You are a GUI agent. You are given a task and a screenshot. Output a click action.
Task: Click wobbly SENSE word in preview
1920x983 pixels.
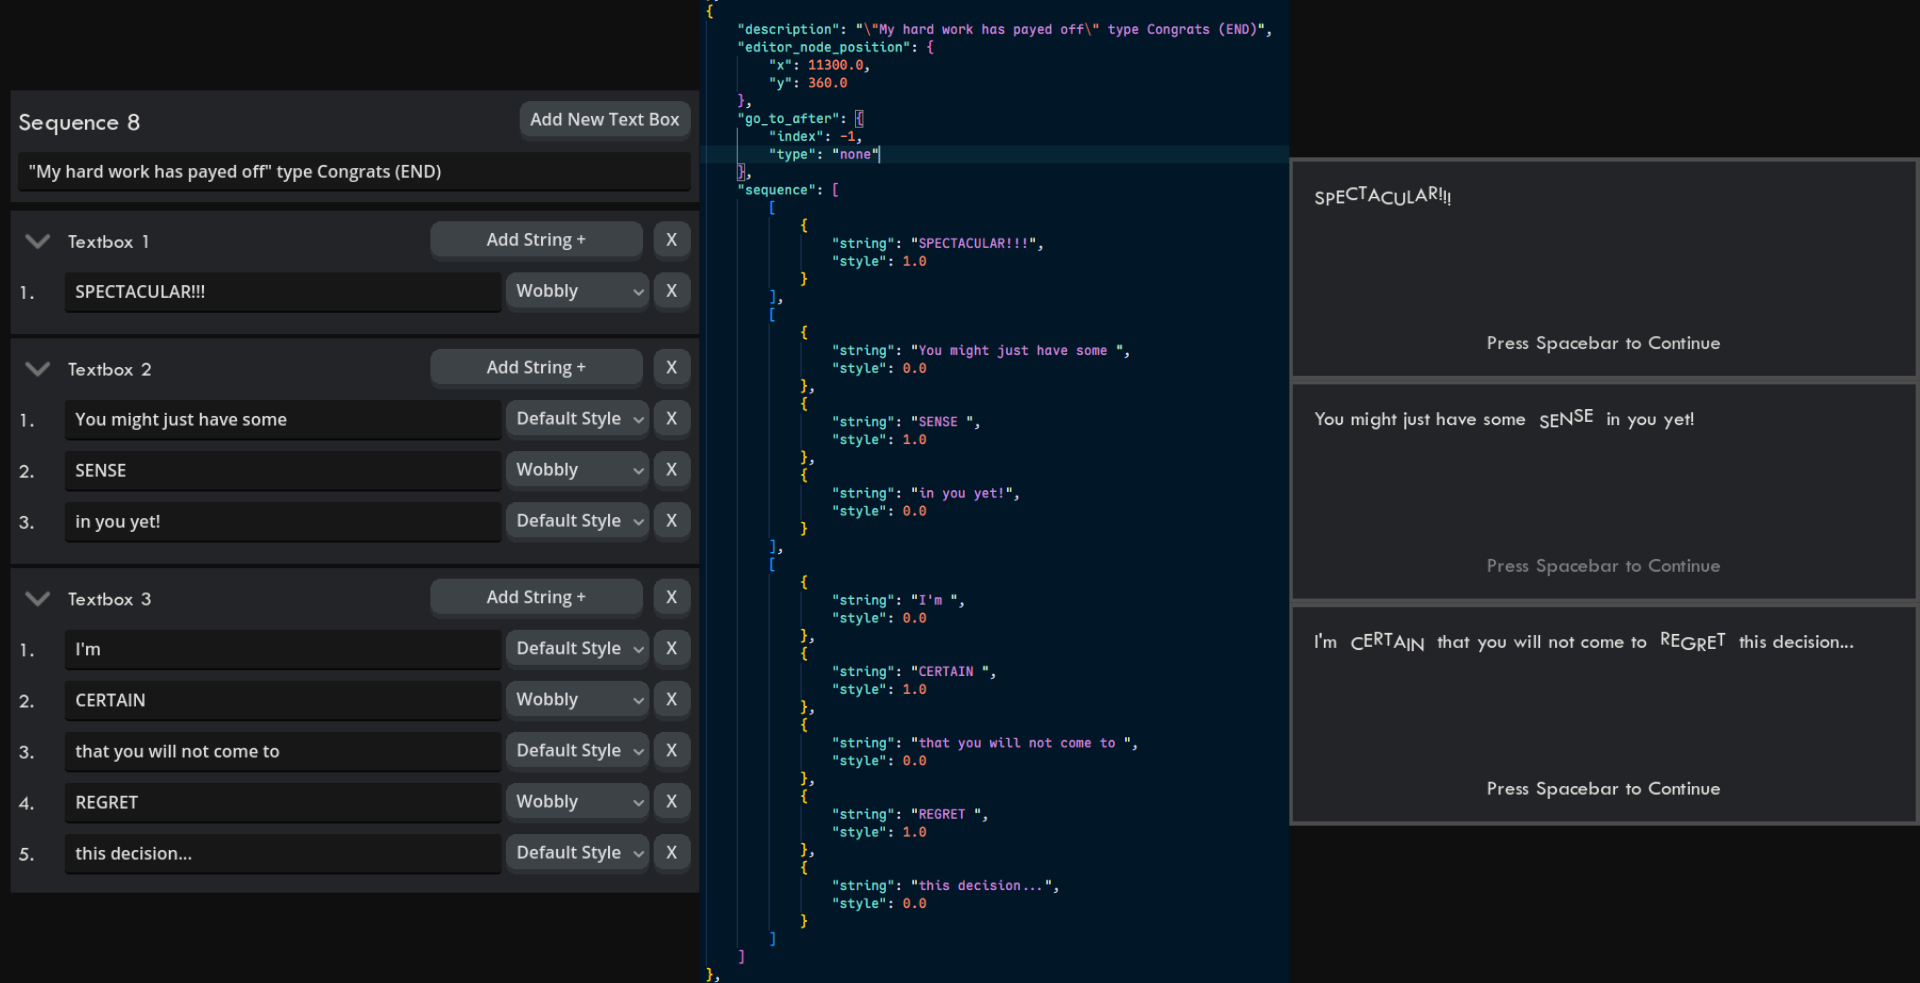click(1566, 418)
